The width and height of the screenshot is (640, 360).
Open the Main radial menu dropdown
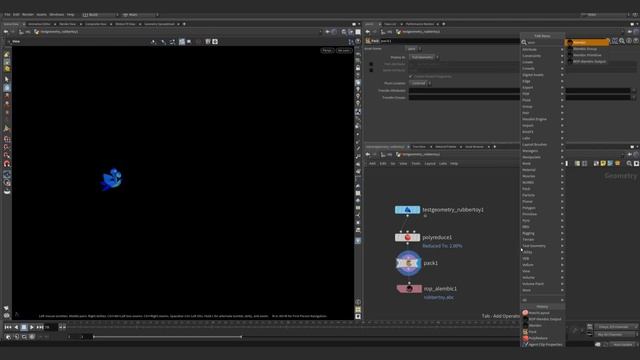click(140, 15)
